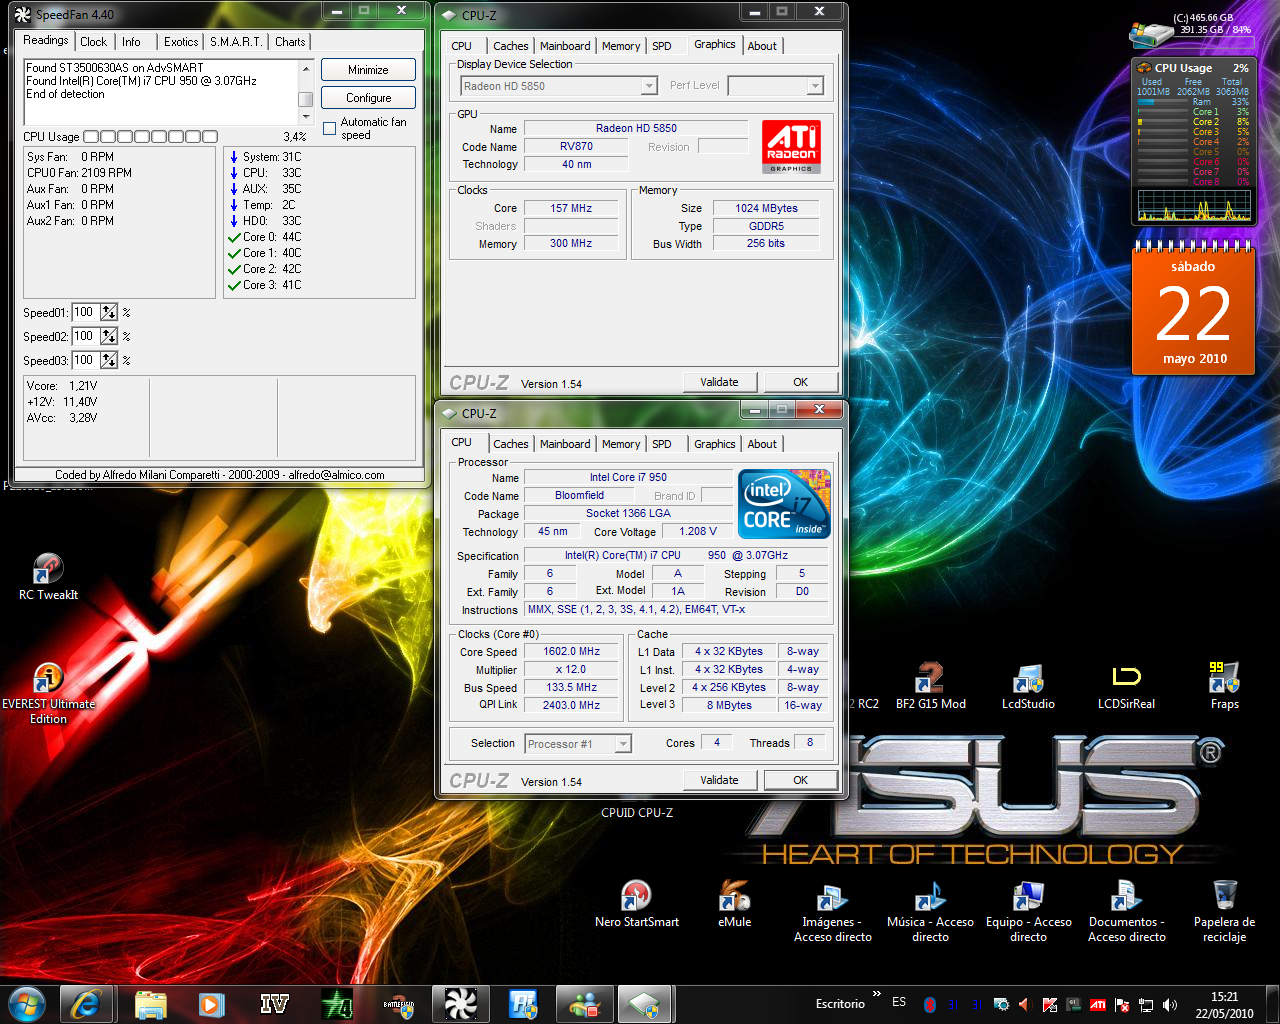The width and height of the screenshot is (1280, 1024).
Task: Switch to the SpeedFan Clock tab
Action: (93, 42)
